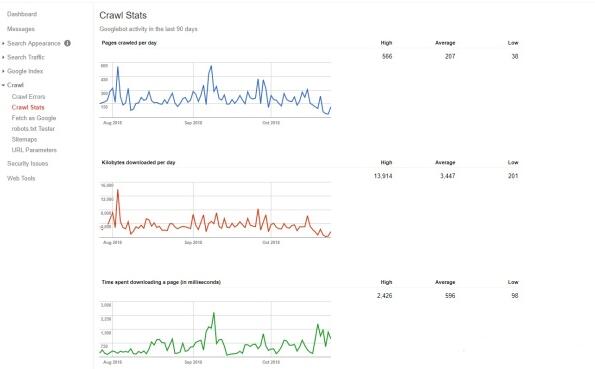Image resolution: width=595 pixels, height=369 pixels.
Task: Click the Pages crawled per day label
Action: pos(129,43)
